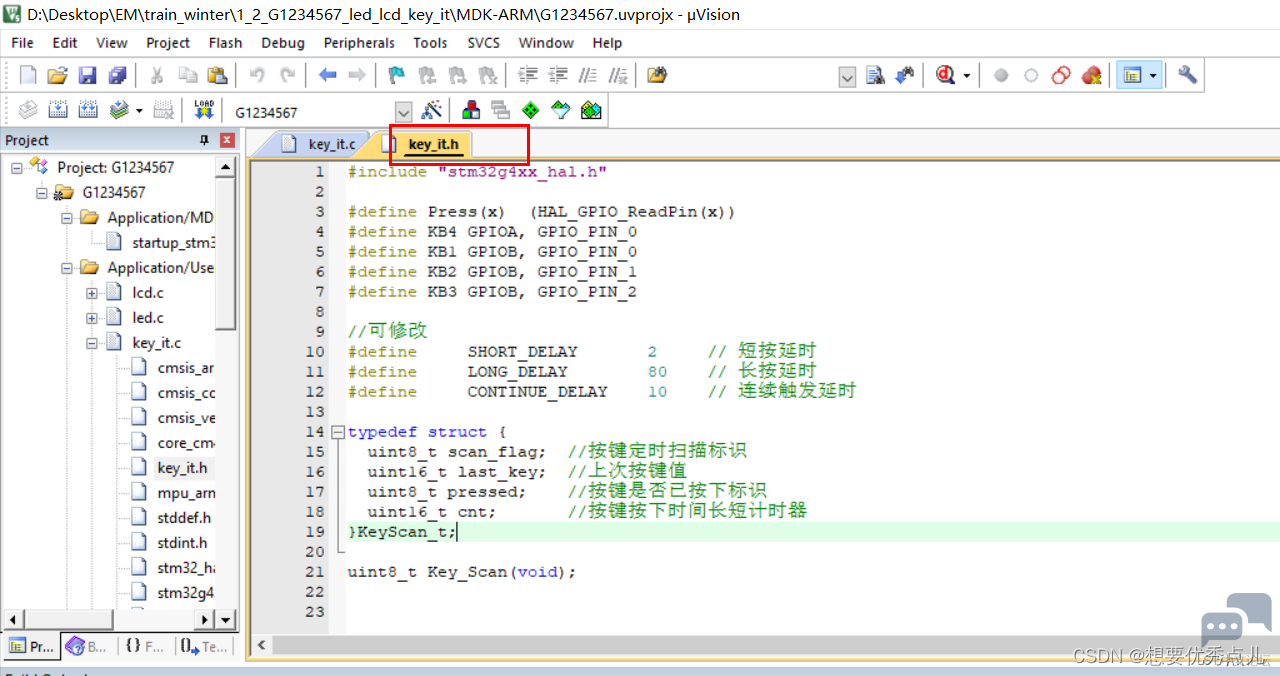Collapse the typedef struct code fold
The width and height of the screenshot is (1280, 676).
click(x=336, y=432)
